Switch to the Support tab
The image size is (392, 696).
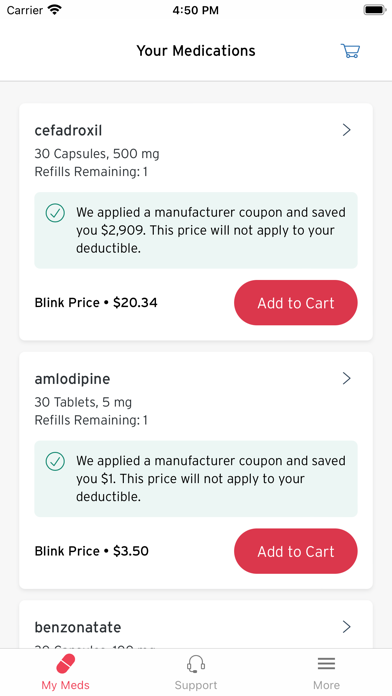pyautogui.click(x=196, y=672)
